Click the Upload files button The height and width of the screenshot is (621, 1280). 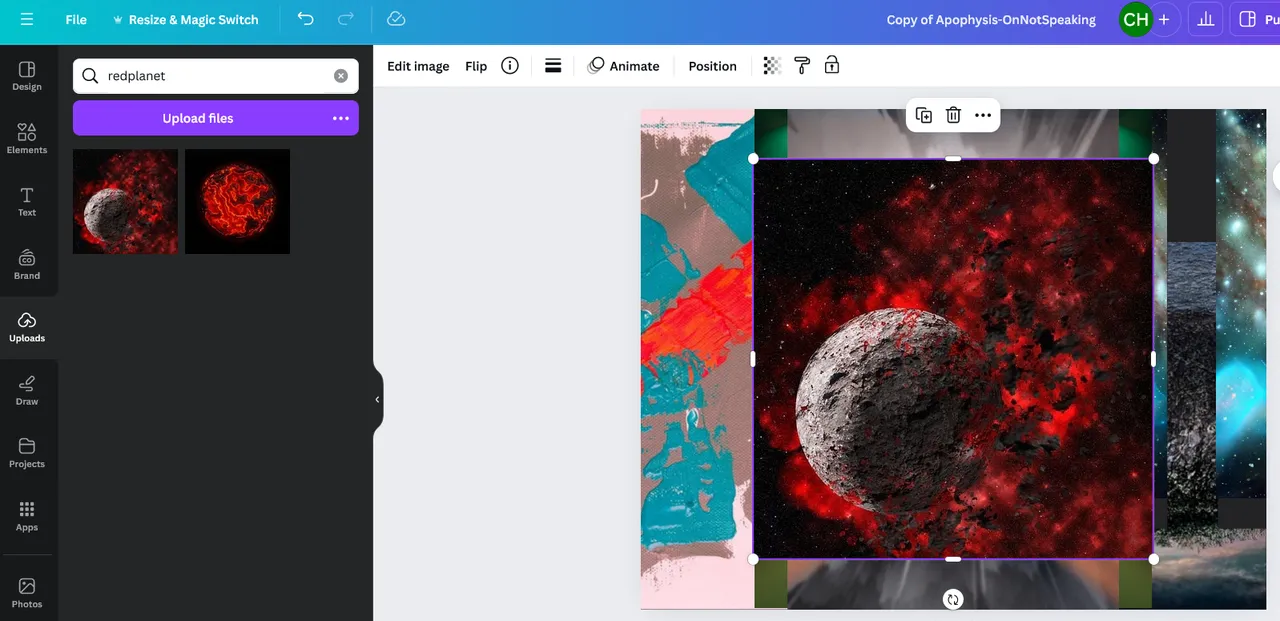(198, 118)
